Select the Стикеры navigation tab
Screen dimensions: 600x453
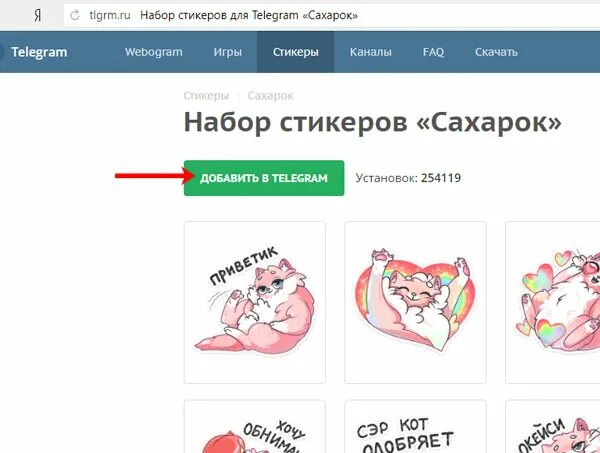295,52
